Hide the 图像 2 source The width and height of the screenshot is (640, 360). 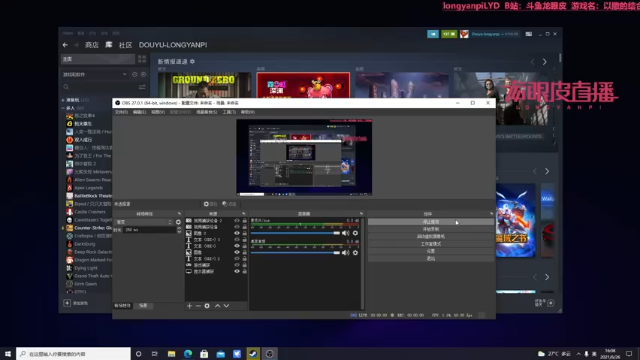click(x=237, y=233)
